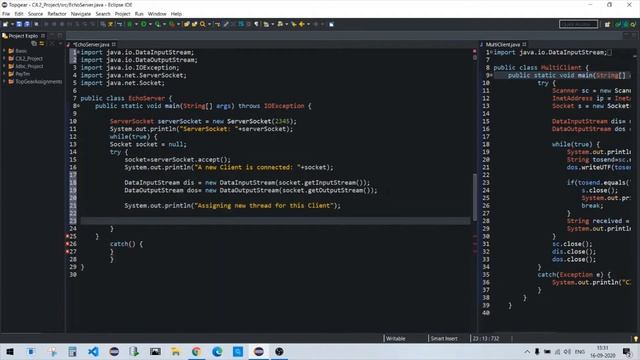Open the Edit menu

(x=19, y=14)
